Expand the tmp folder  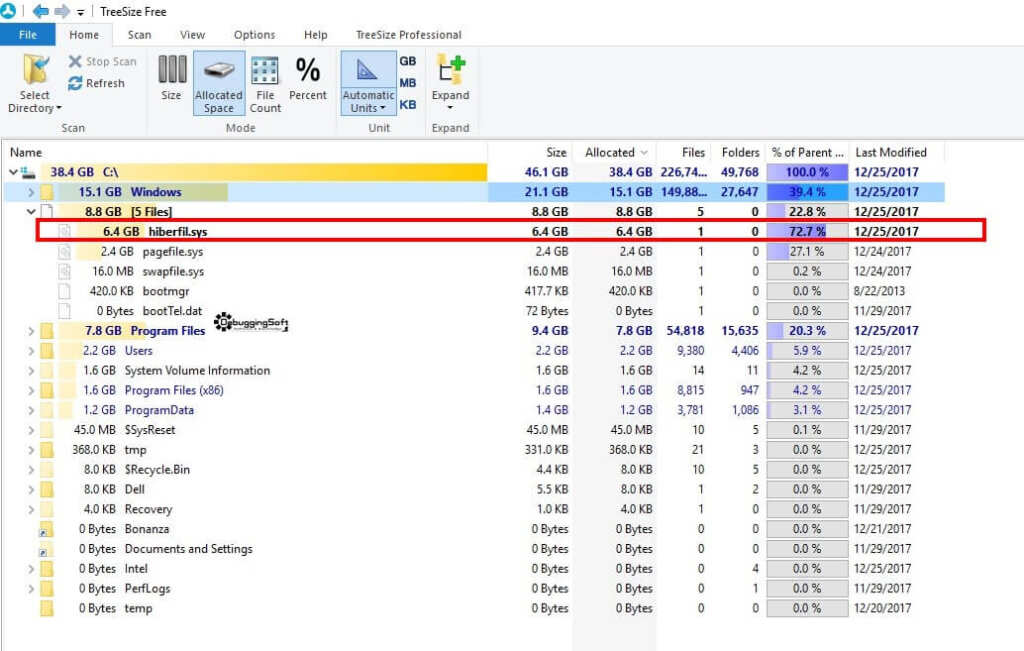point(31,450)
